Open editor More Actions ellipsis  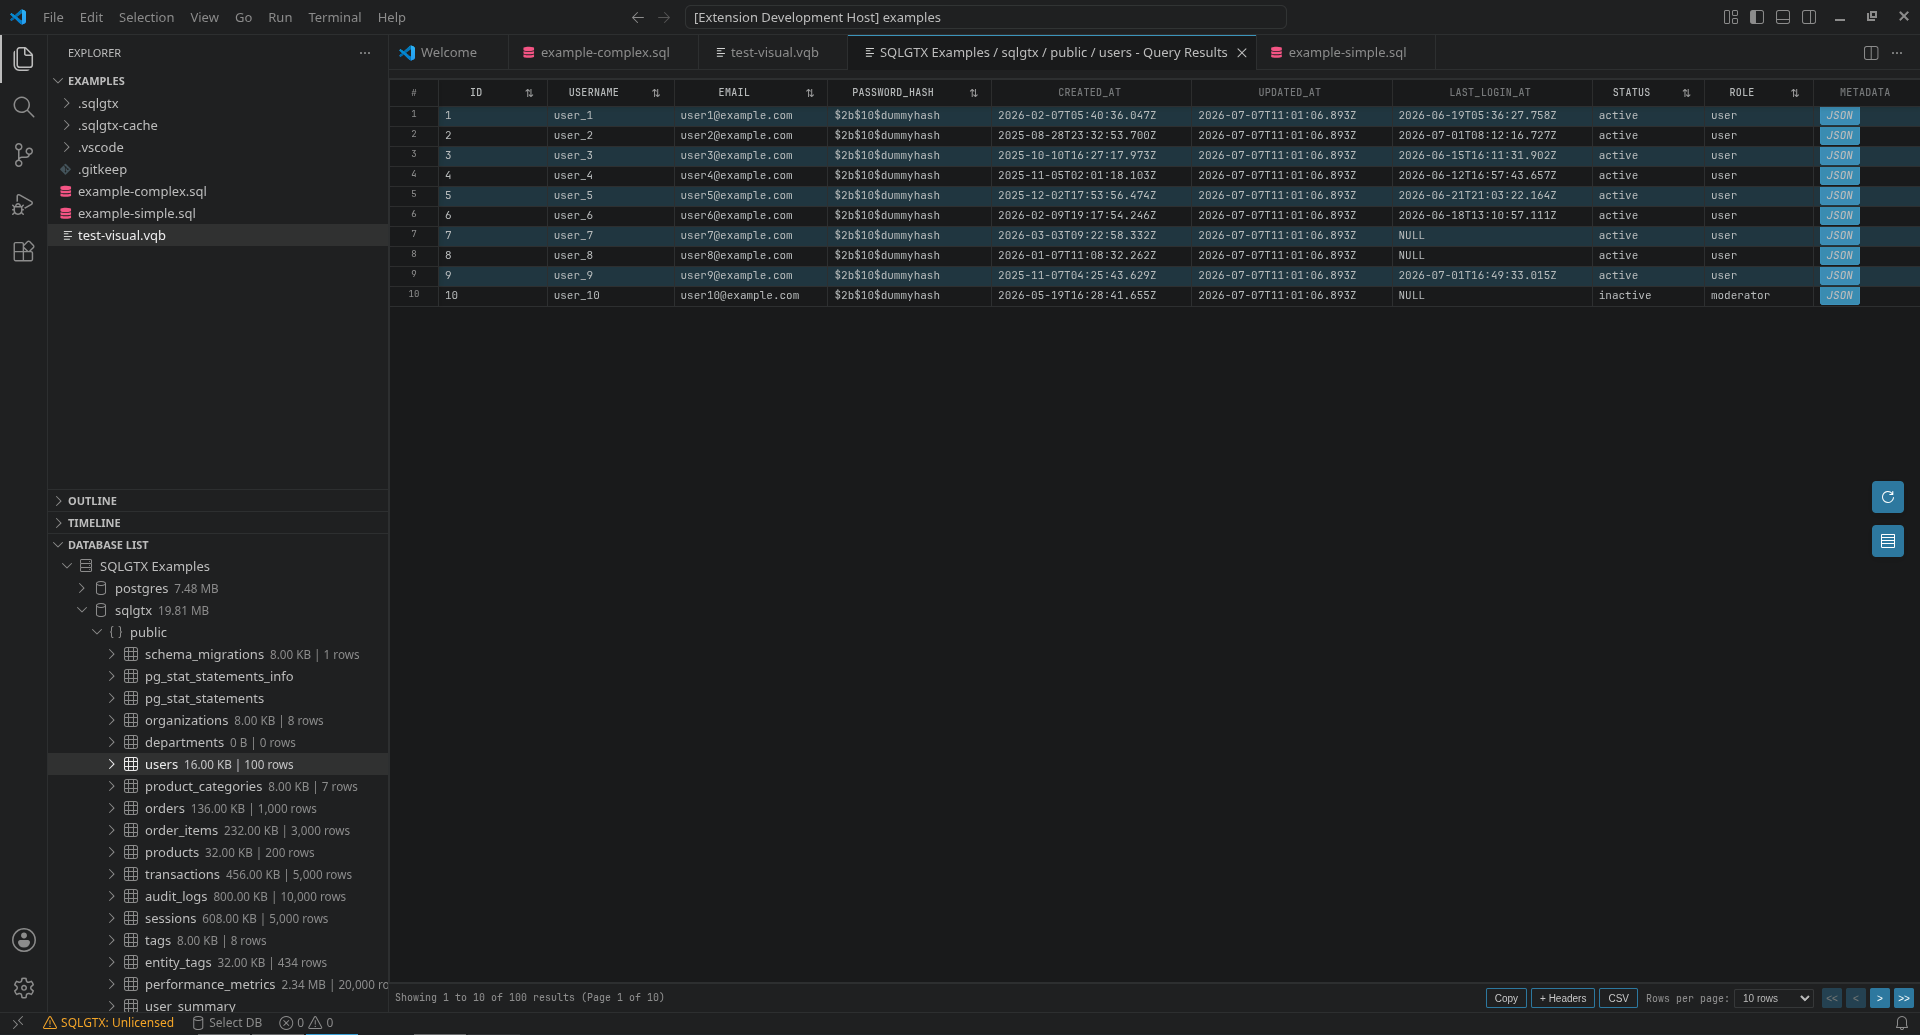point(1897,53)
